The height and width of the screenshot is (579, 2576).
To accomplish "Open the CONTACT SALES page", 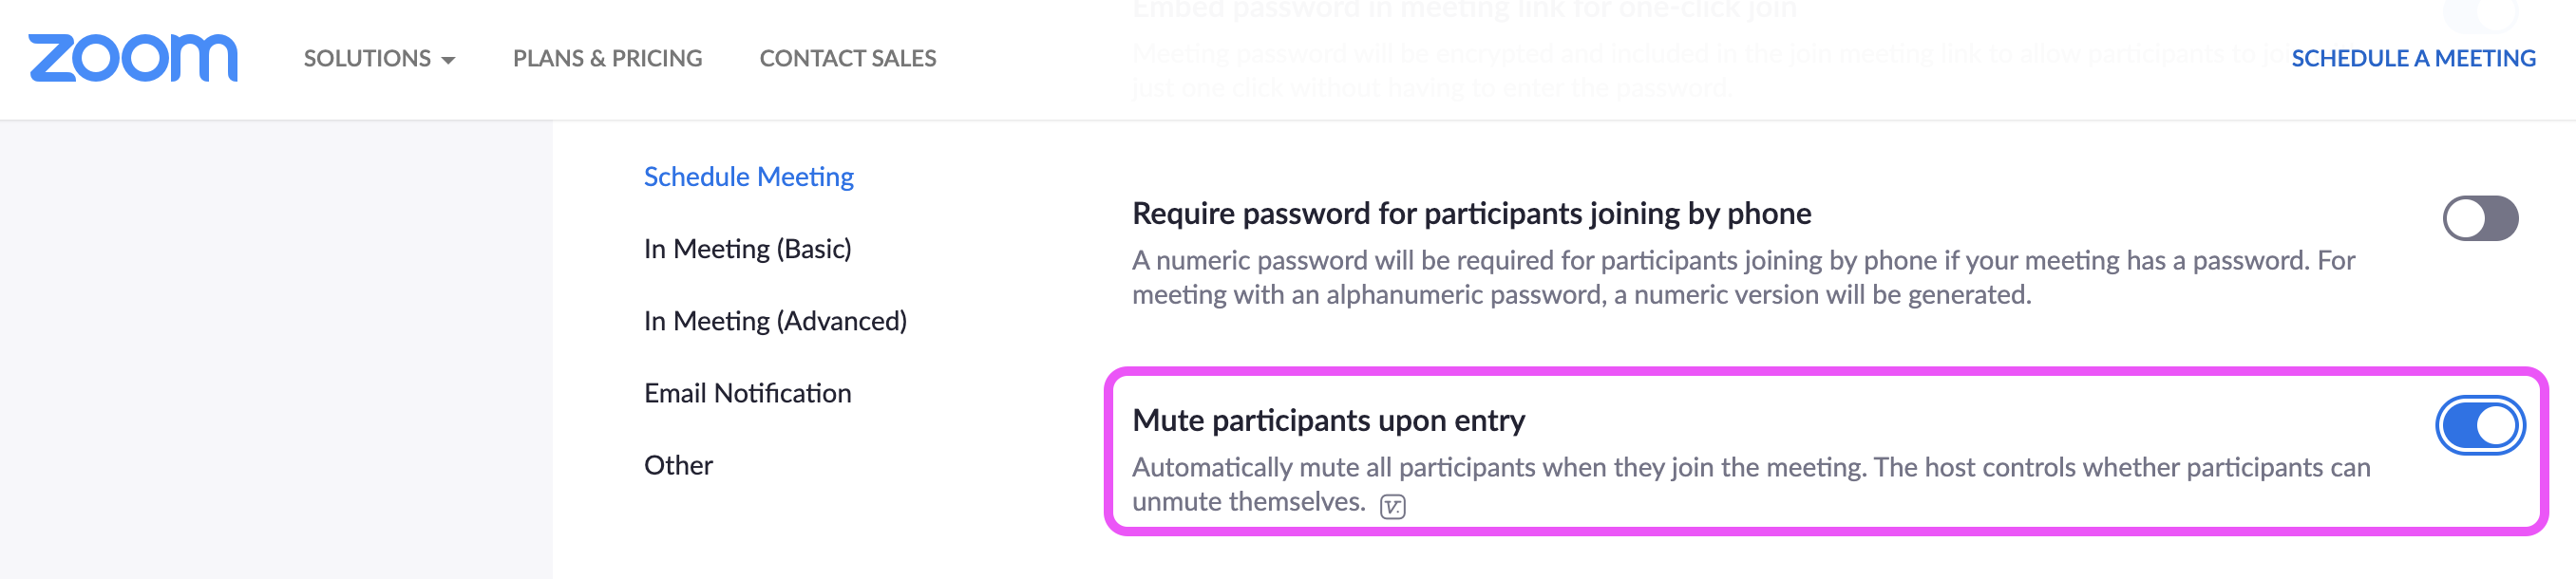I will pyautogui.click(x=847, y=58).
